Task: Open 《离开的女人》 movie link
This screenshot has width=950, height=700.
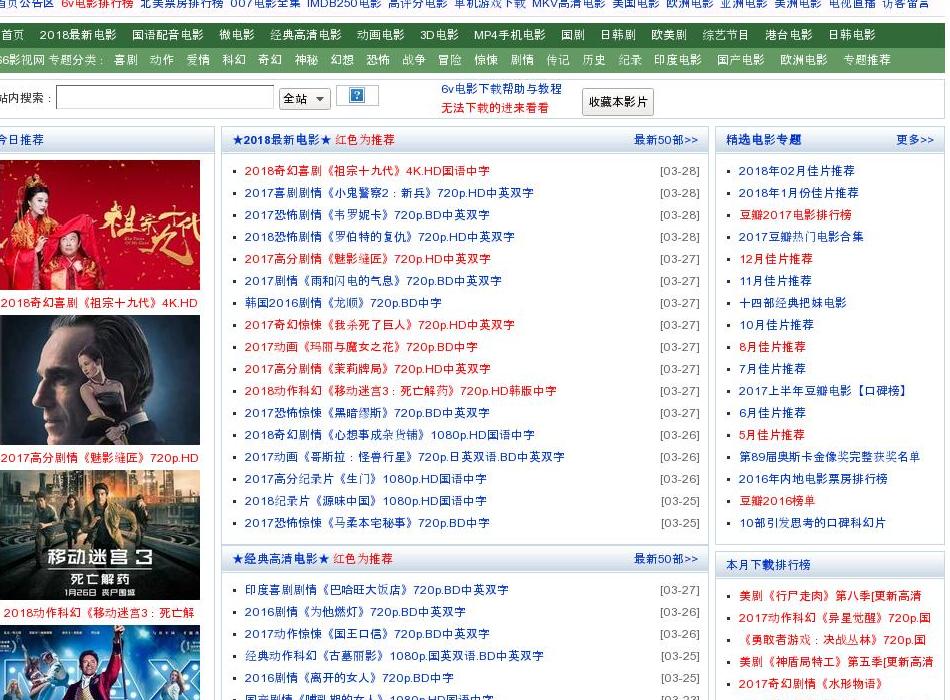Action: pos(349,678)
